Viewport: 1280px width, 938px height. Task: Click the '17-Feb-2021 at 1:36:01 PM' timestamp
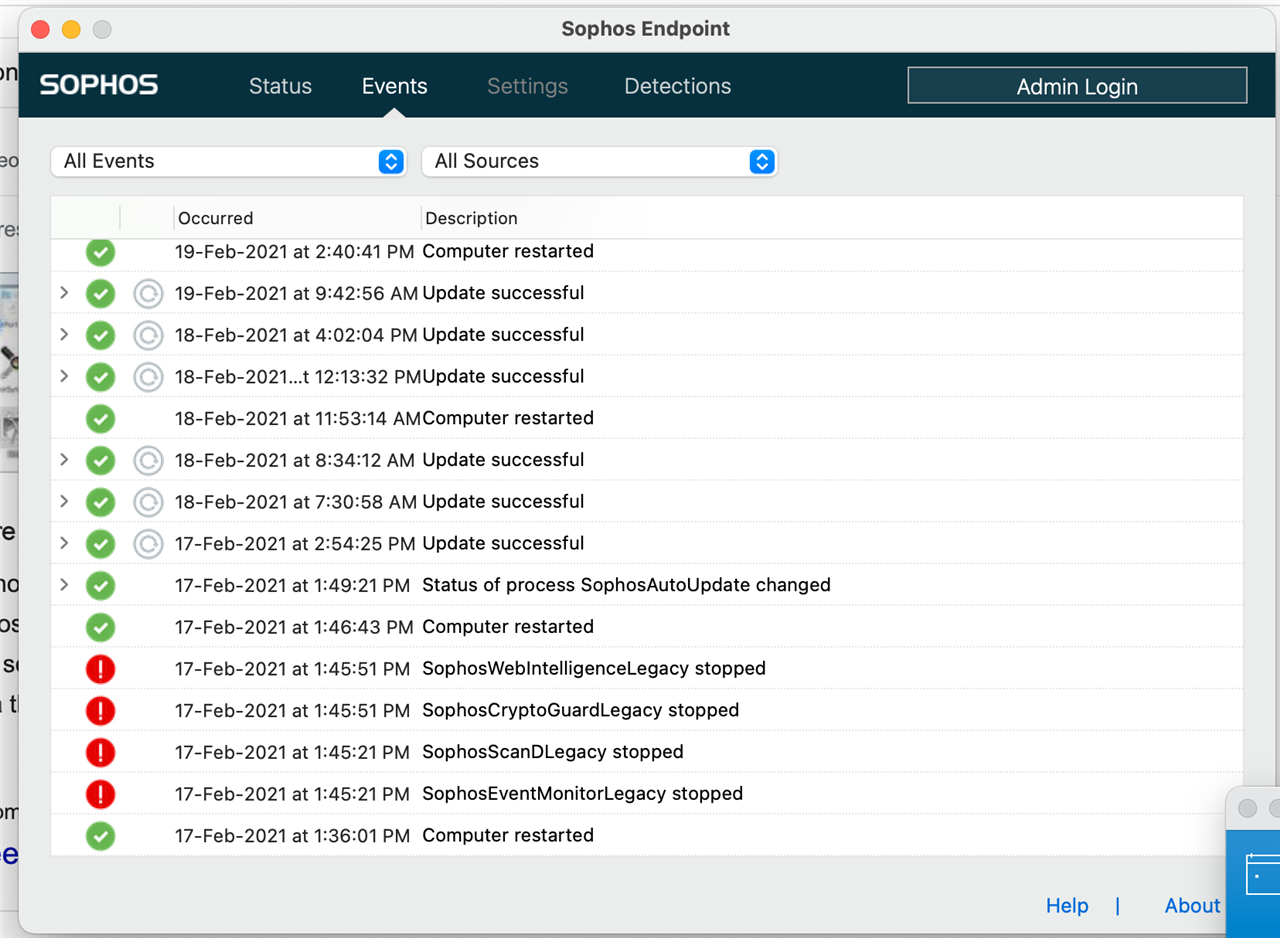[293, 835]
